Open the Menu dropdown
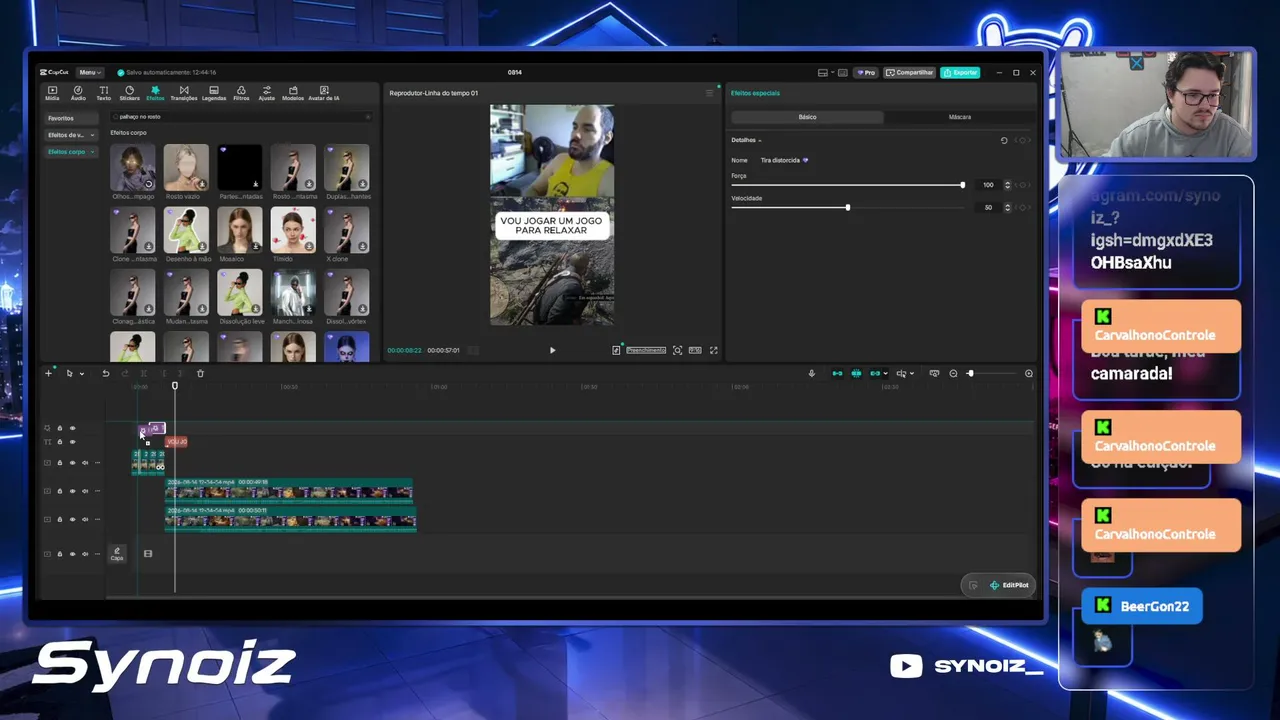Screen dimensions: 1280x720 [89, 72]
